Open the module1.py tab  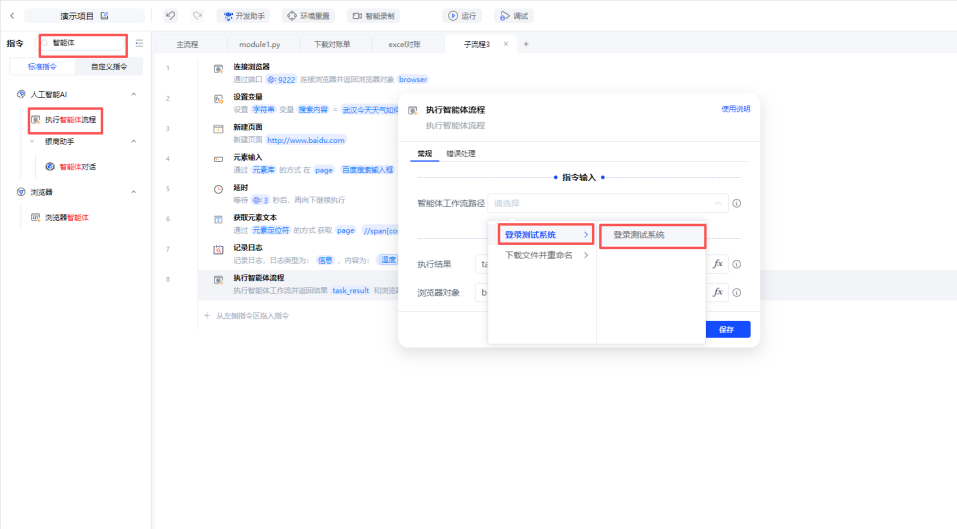[262, 45]
